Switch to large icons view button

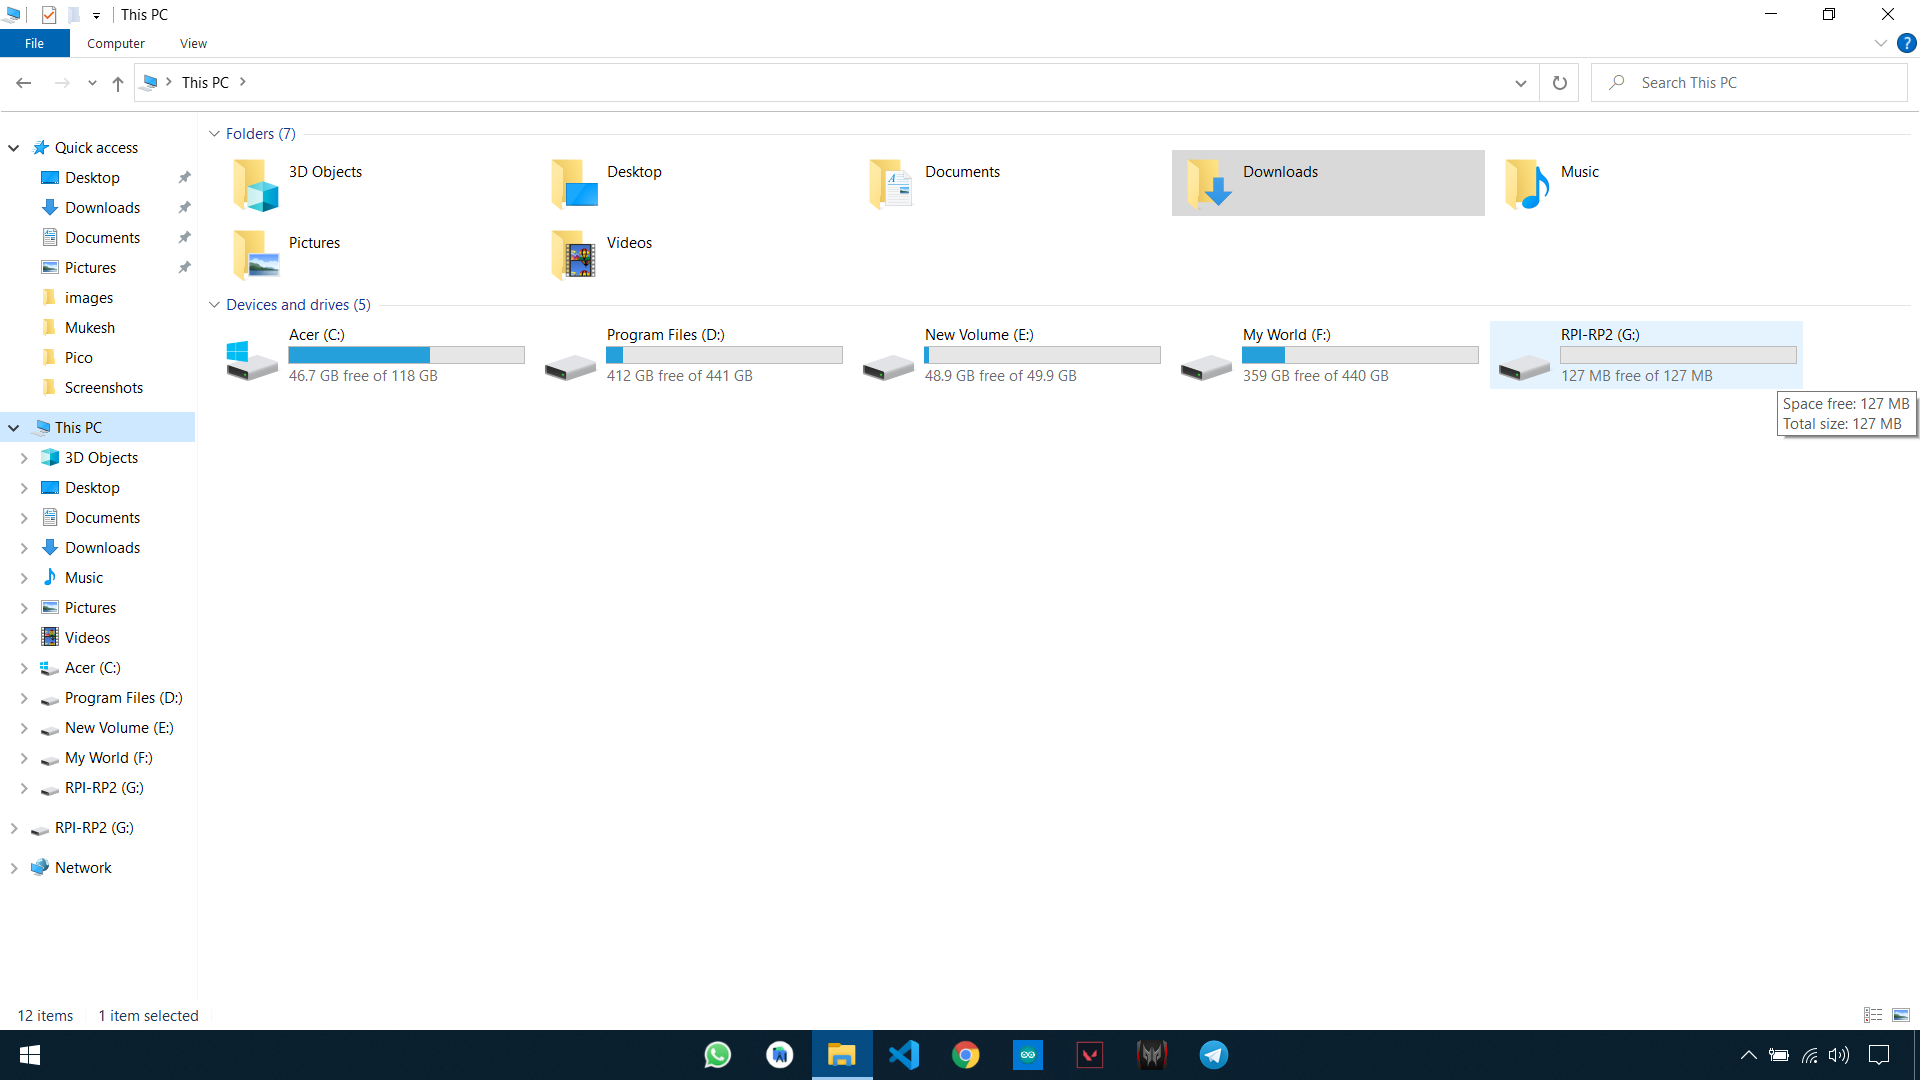pyautogui.click(x=1901, y=1015)
